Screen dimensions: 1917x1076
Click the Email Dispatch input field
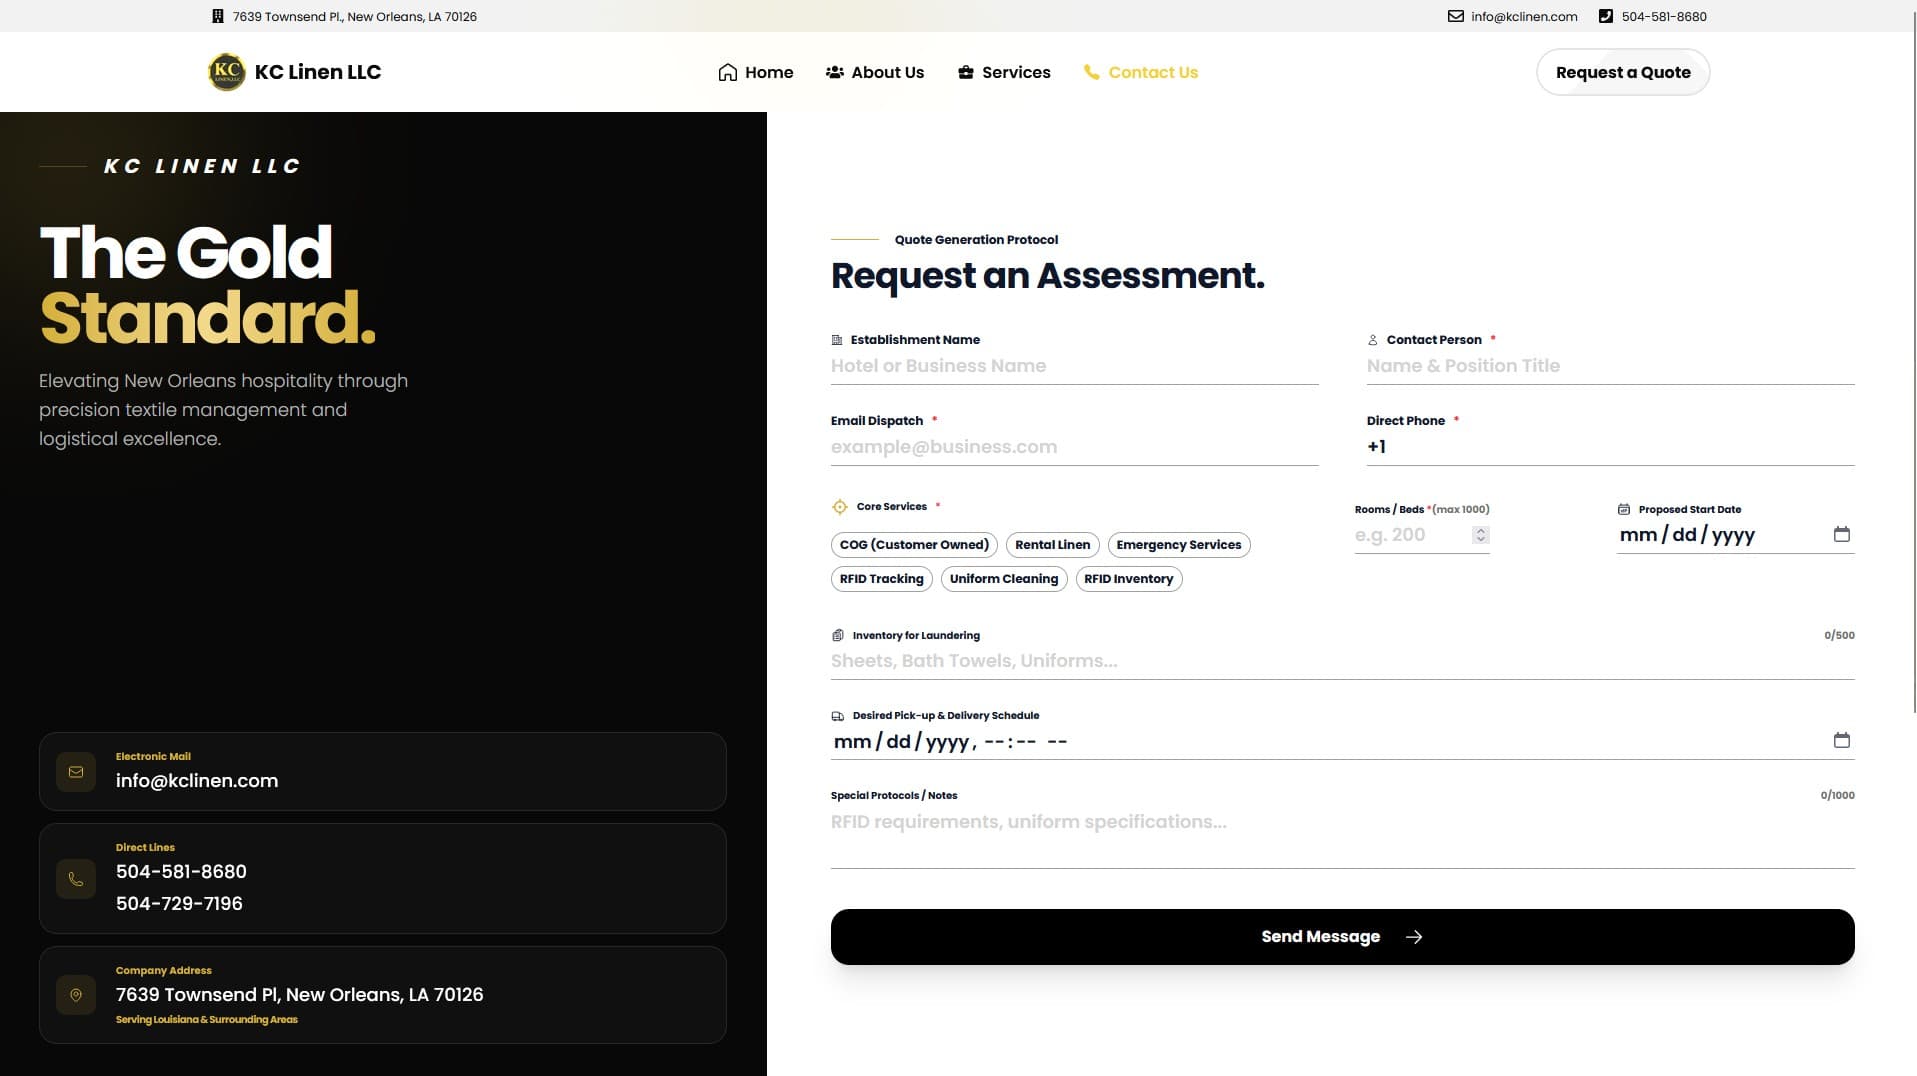(1074, 446)
